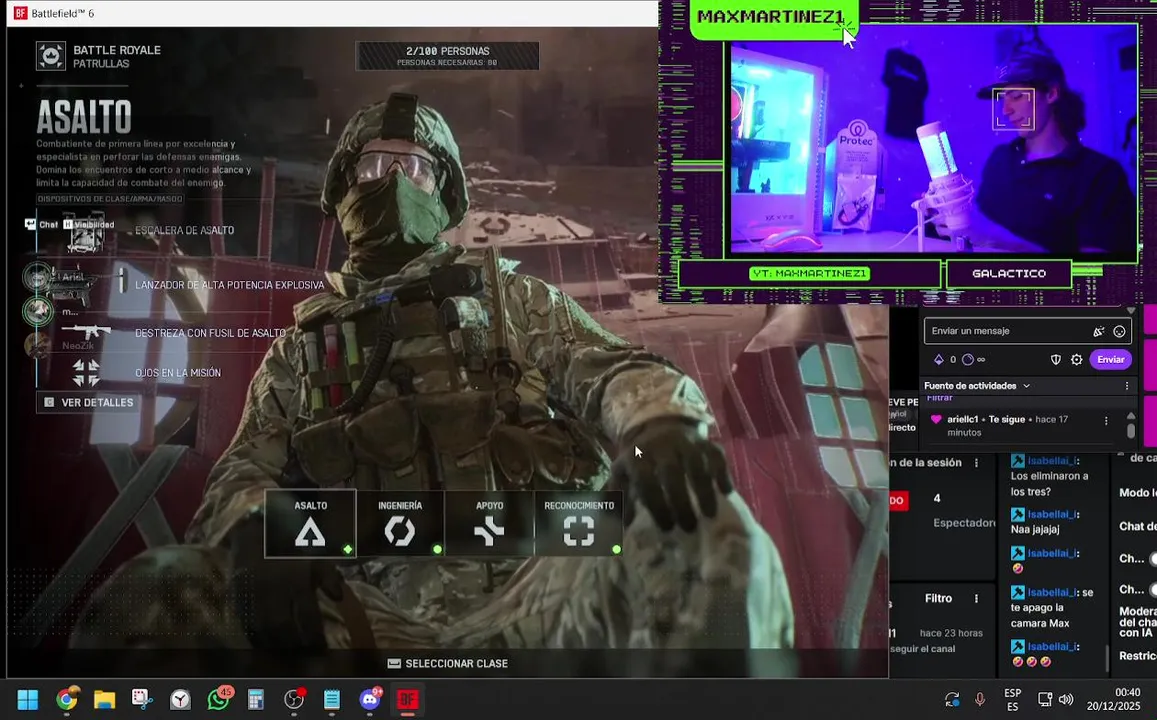Click the squad member NeoZik avatar
Image resolution: width=1157 pixels, height=720 pixels.
[x=37, y=345]
